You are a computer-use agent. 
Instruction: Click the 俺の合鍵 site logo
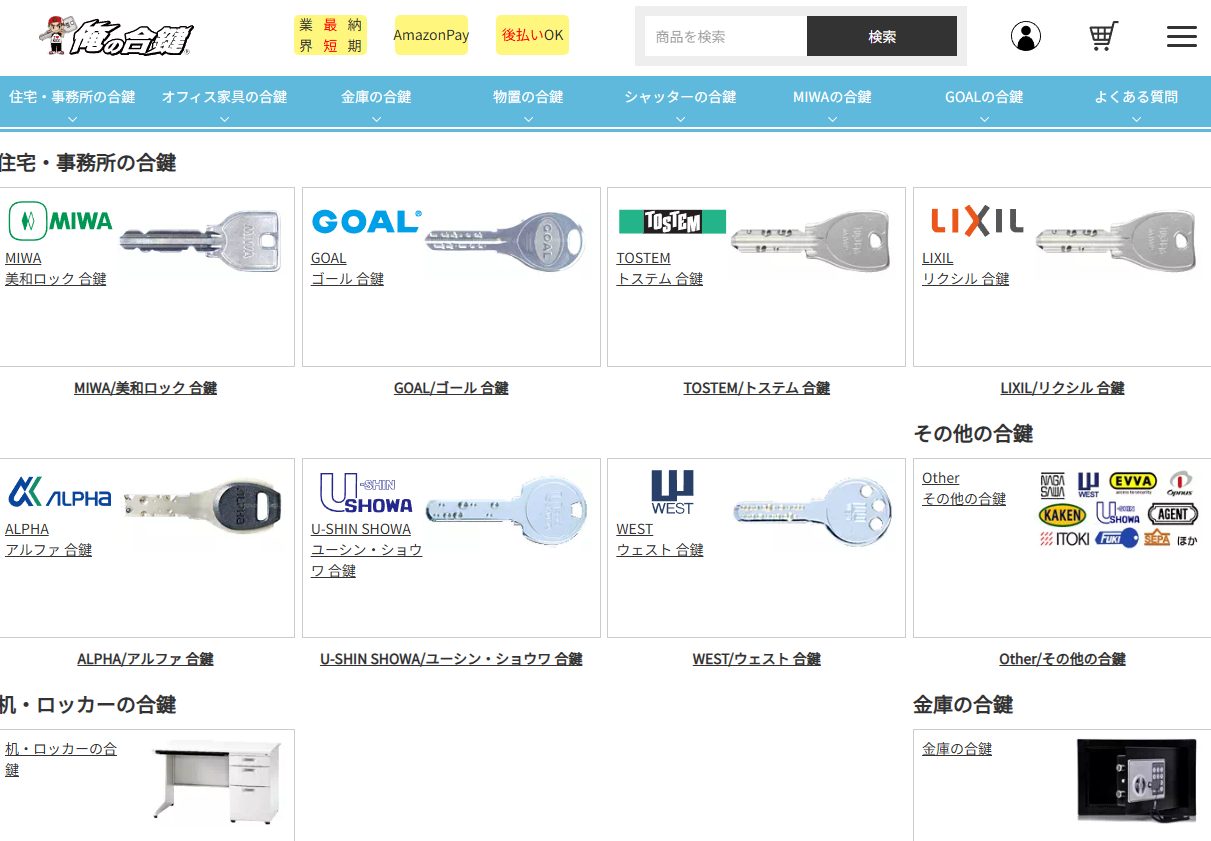tap(116, 37)
